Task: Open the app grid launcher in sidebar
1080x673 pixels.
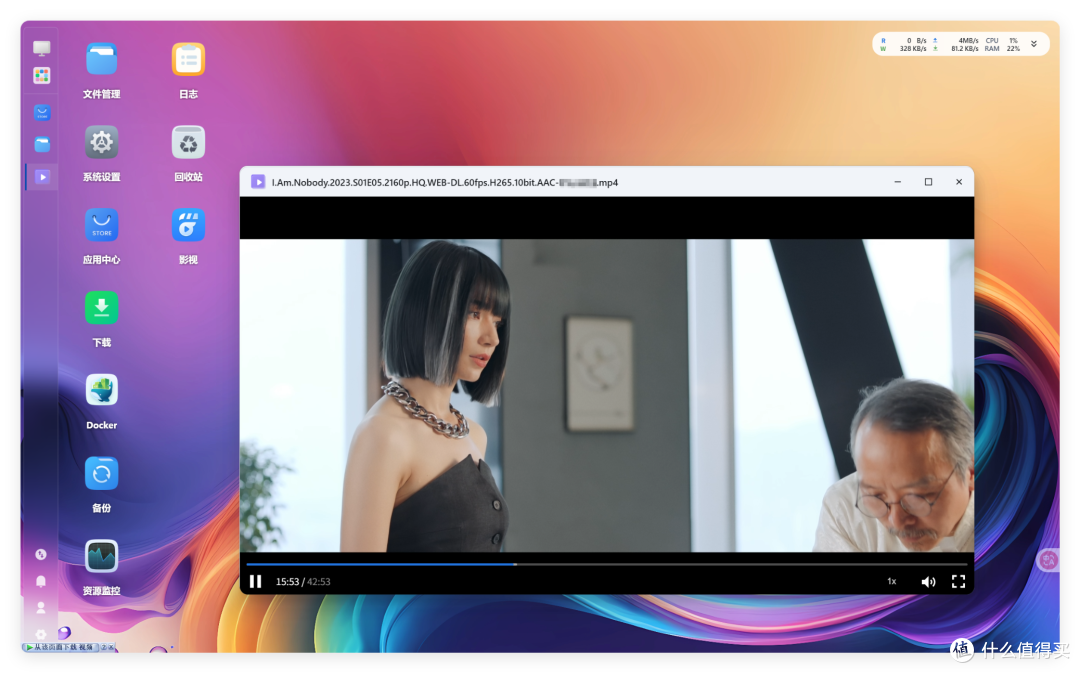Action: click(x=42, y=76)
